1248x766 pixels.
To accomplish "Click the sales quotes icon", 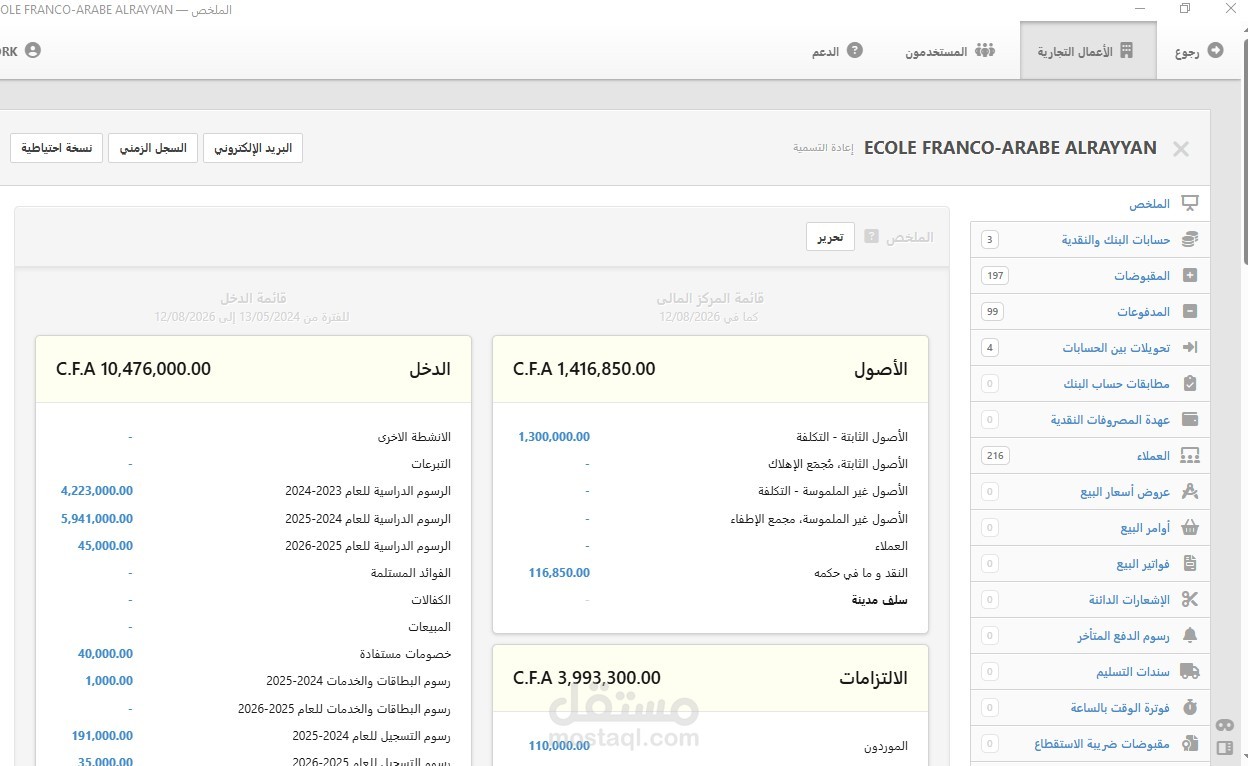I will [x=1189, y=492].
